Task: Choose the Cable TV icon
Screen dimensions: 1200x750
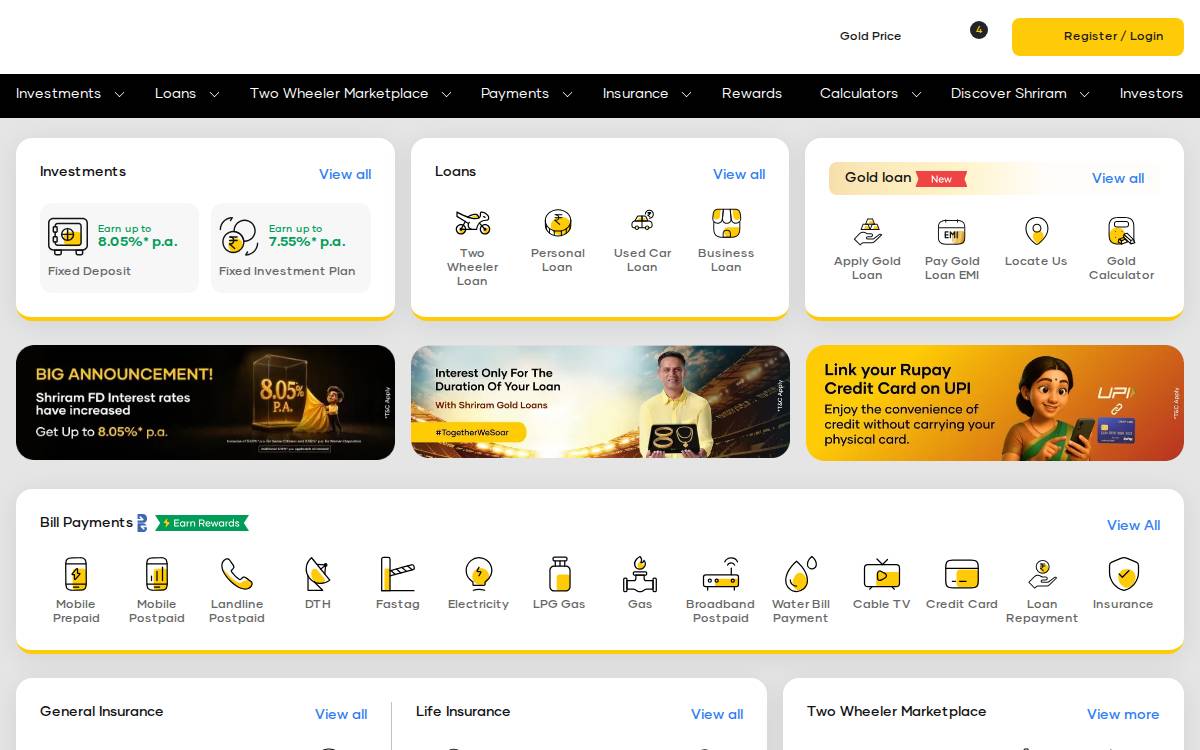Action: 882,574
